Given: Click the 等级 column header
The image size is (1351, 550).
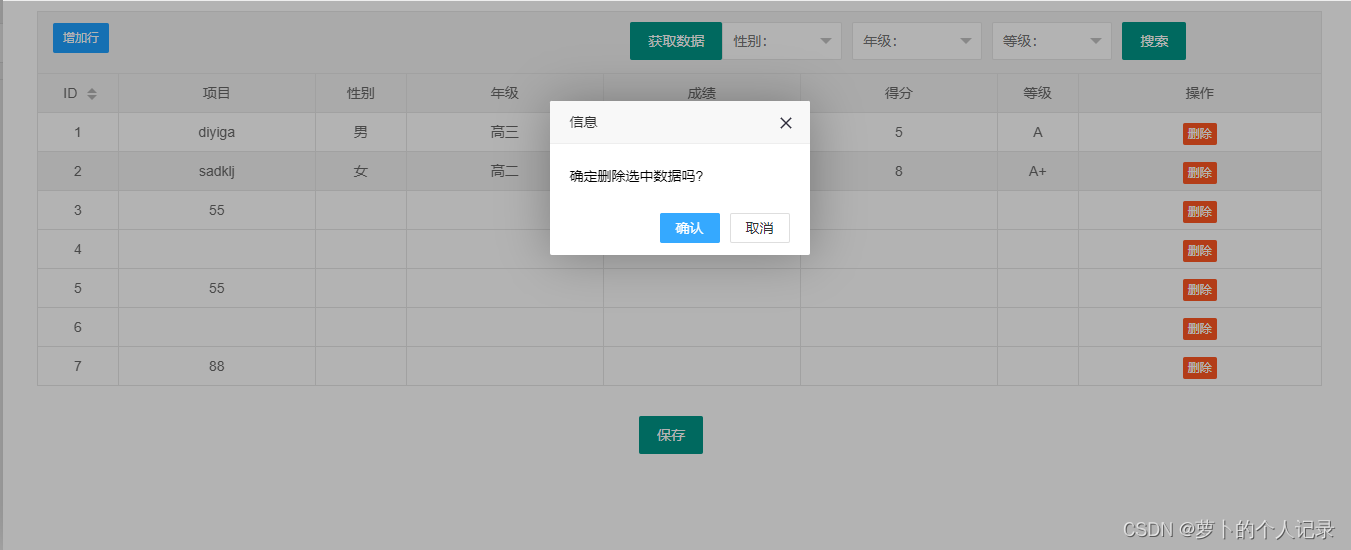Looking at the screenshot, I should (1038, 93).
